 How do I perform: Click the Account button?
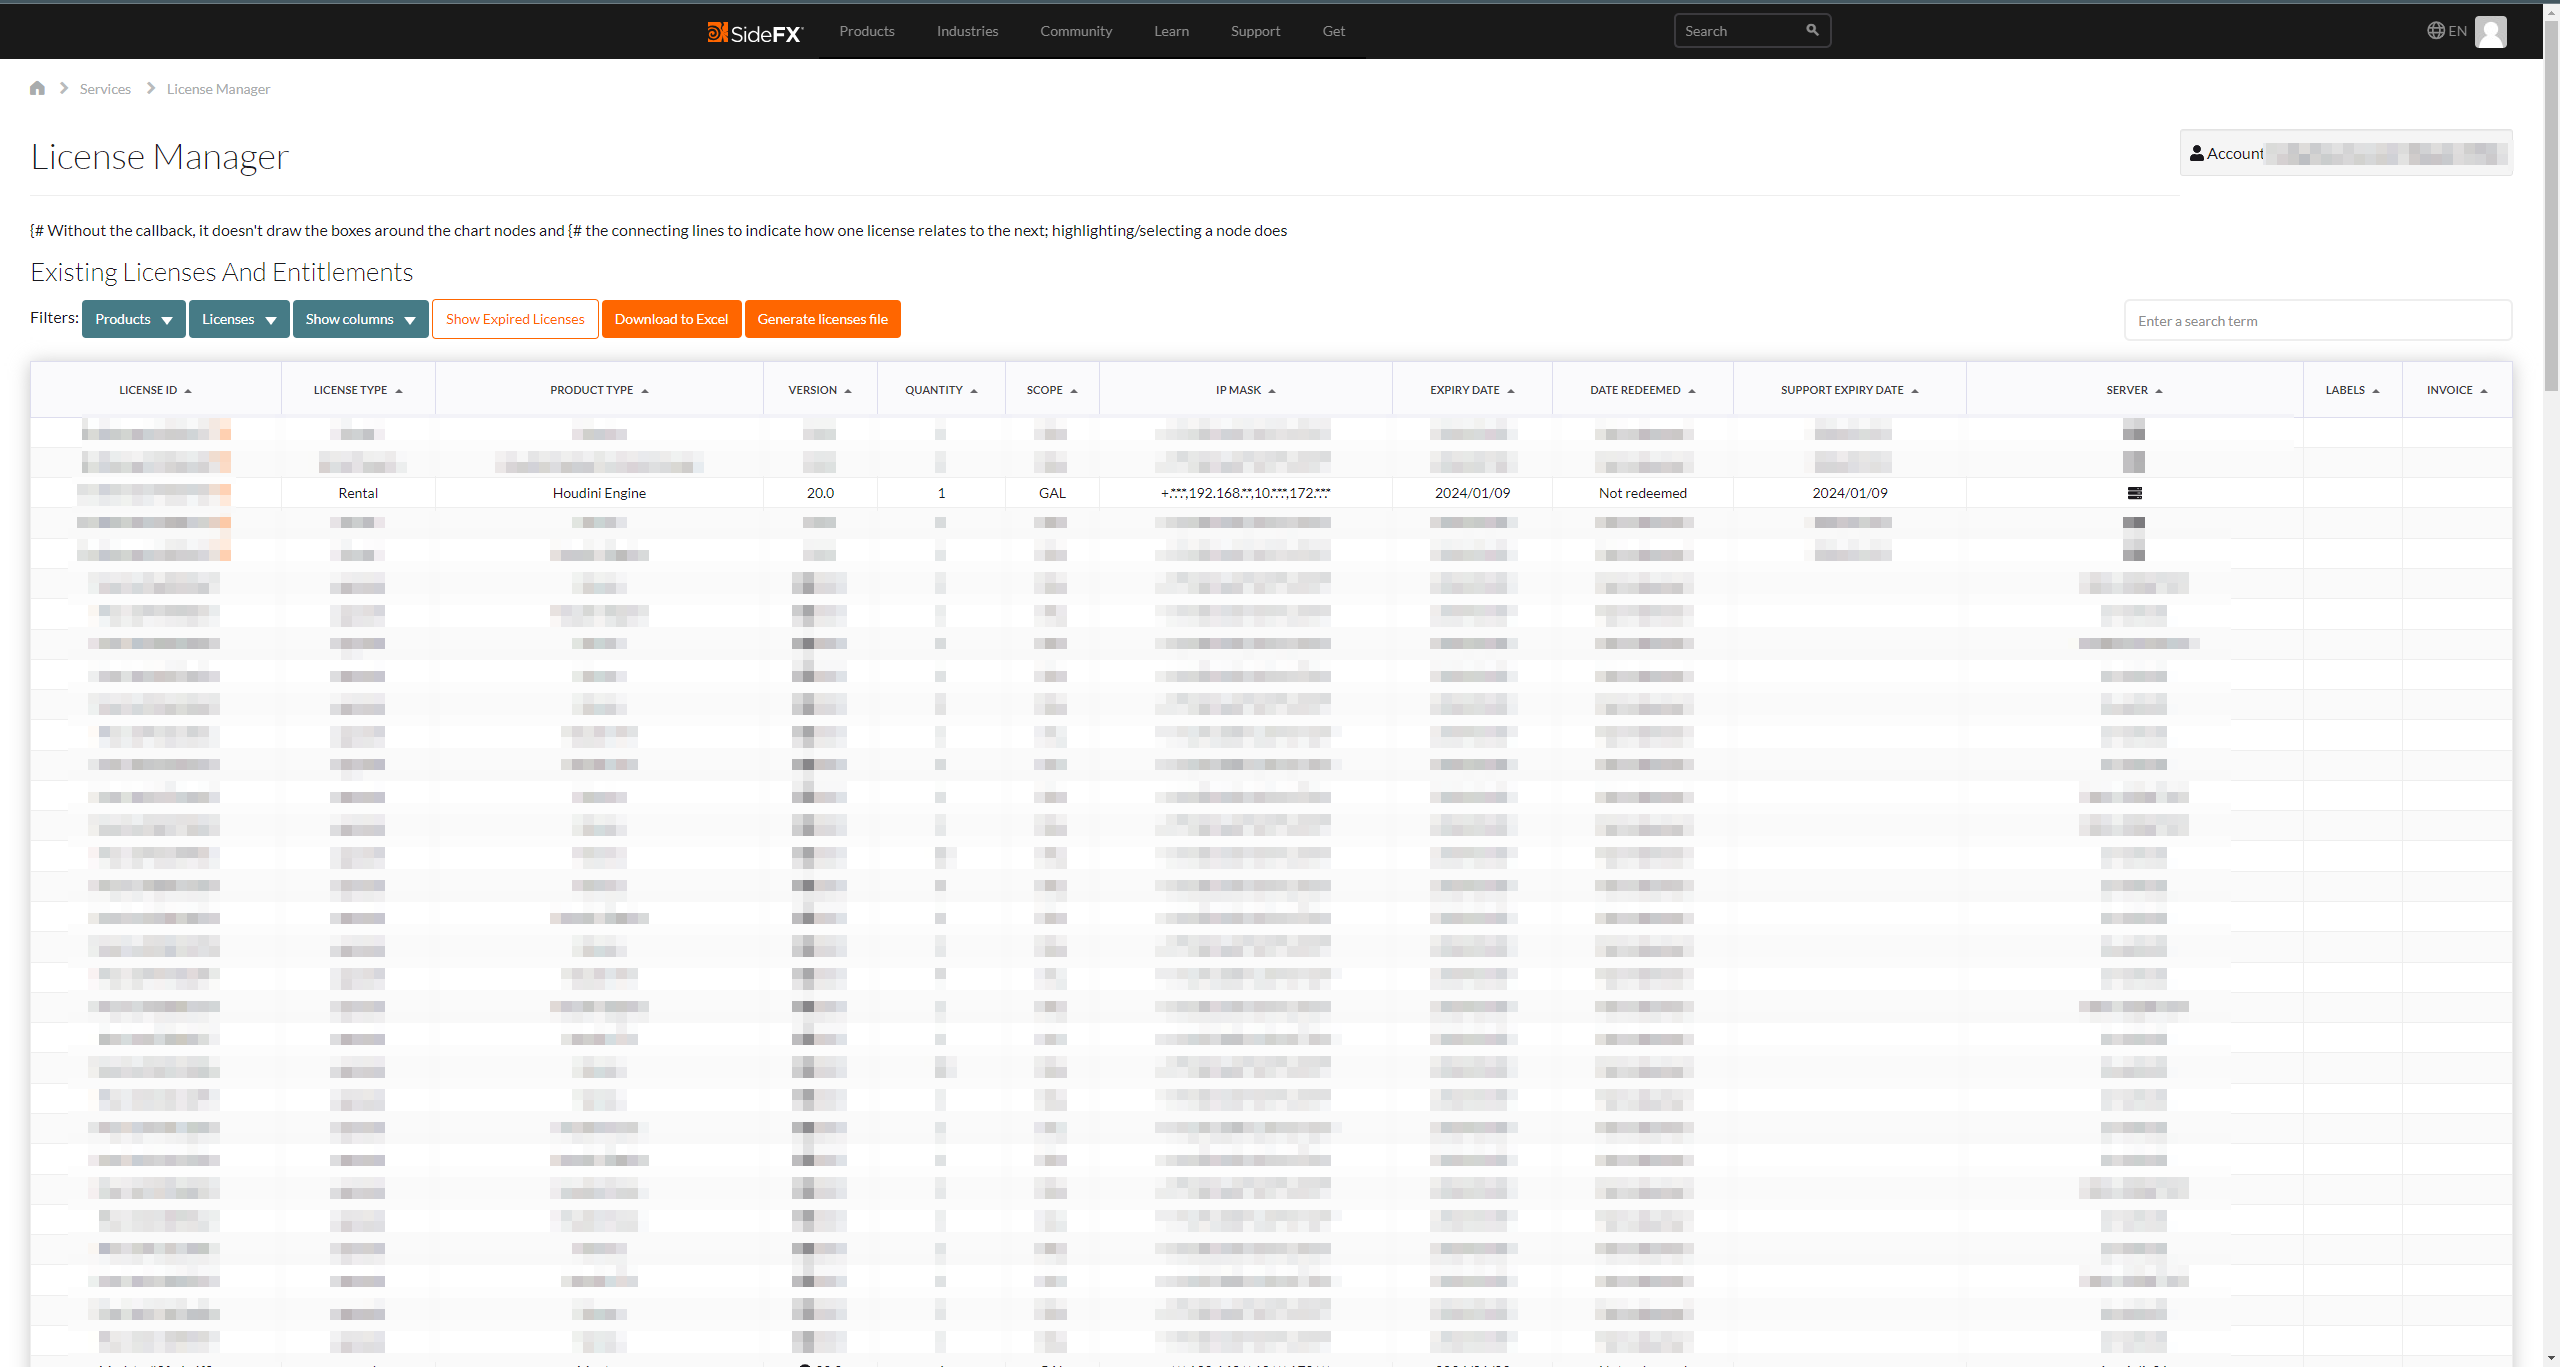[2345, 153]
